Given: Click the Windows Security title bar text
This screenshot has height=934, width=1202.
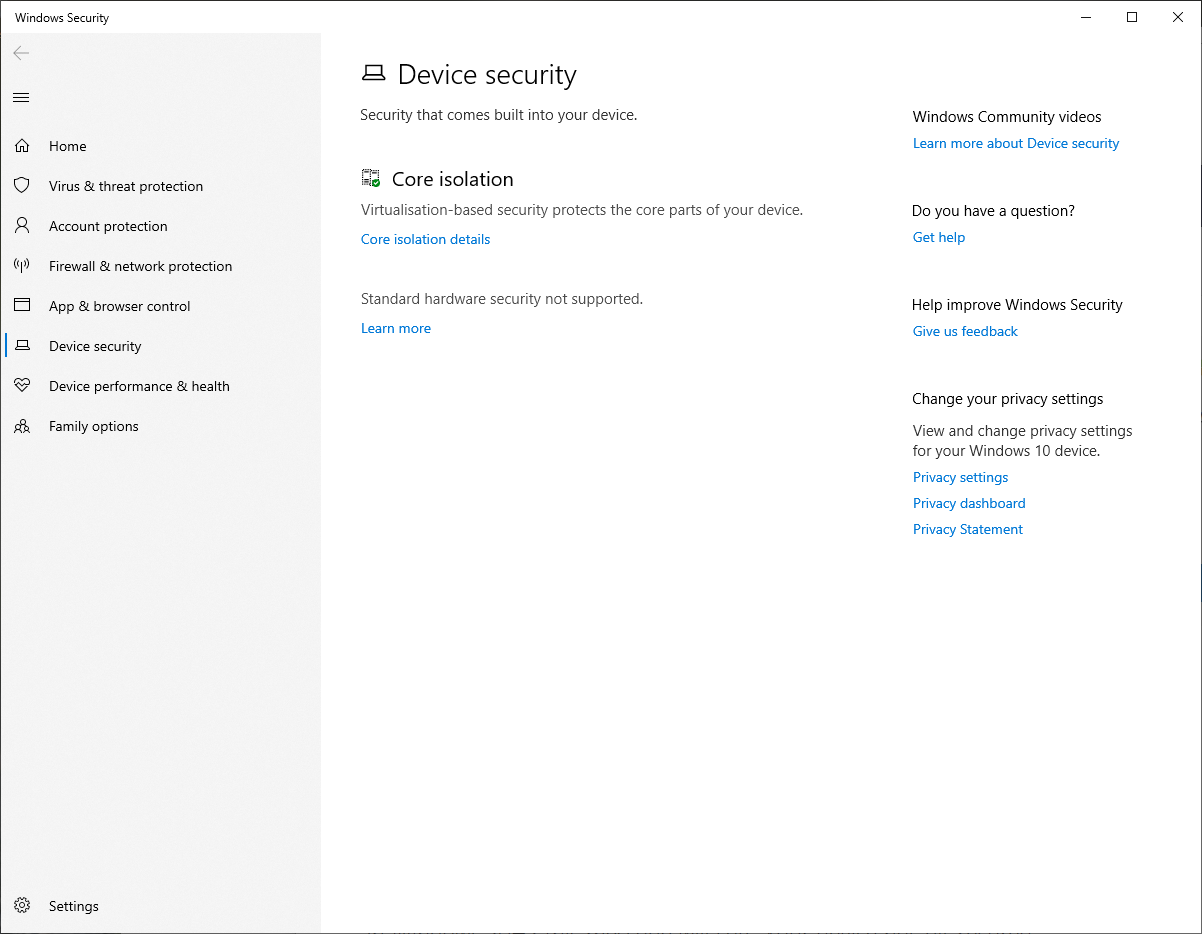Looking at the screenshot, I should pyautogui.click(x=62, y=18).
